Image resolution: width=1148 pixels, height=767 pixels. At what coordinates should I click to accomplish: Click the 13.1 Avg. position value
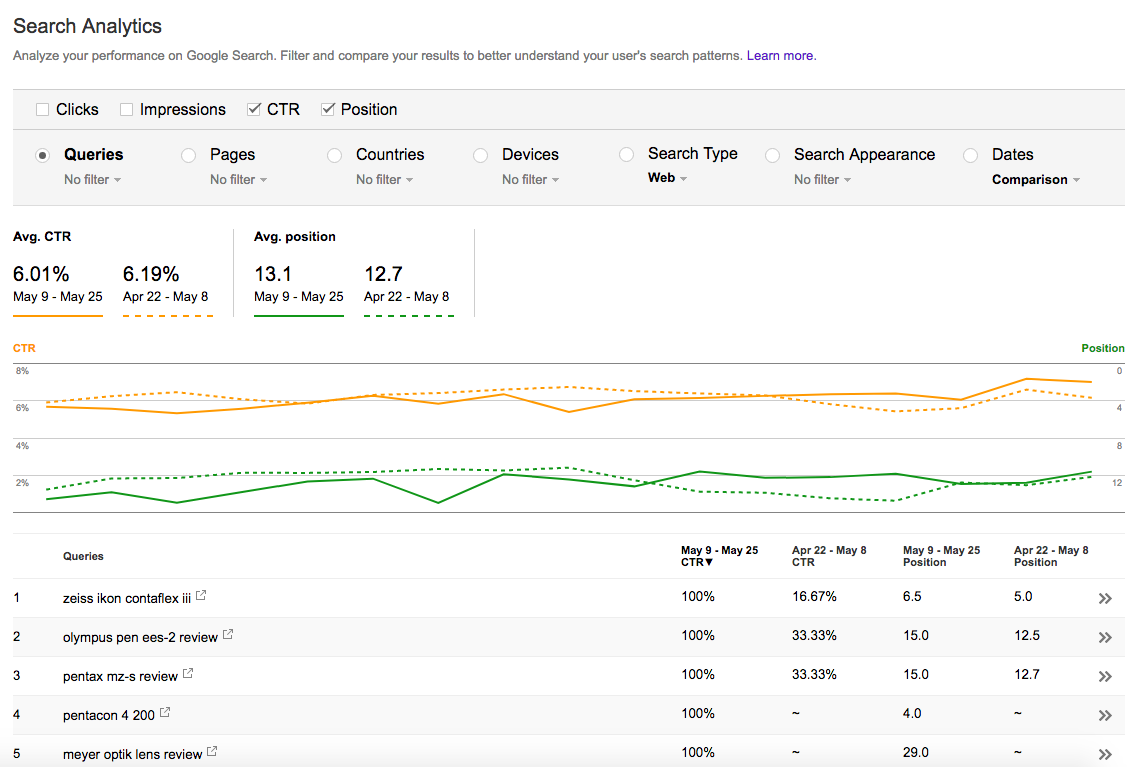click(273, 274)
